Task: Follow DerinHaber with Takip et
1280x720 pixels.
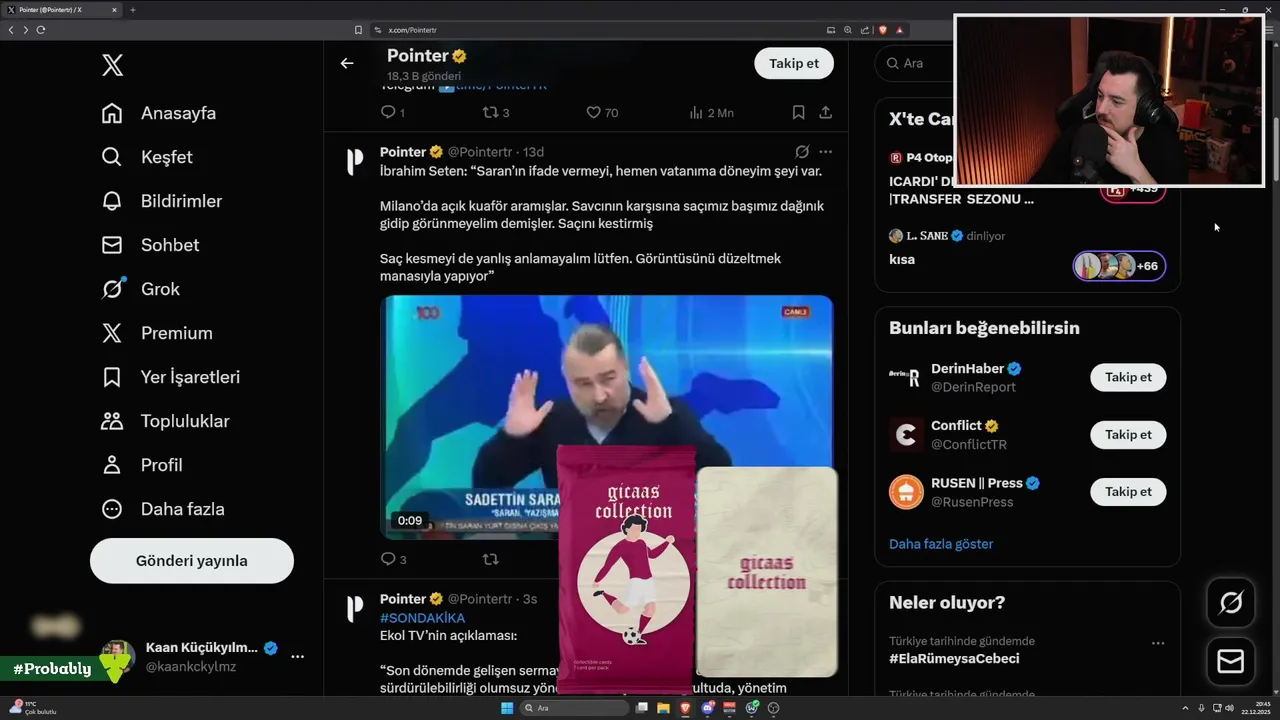Action: pyautogui.click(x=1128, y=377)
